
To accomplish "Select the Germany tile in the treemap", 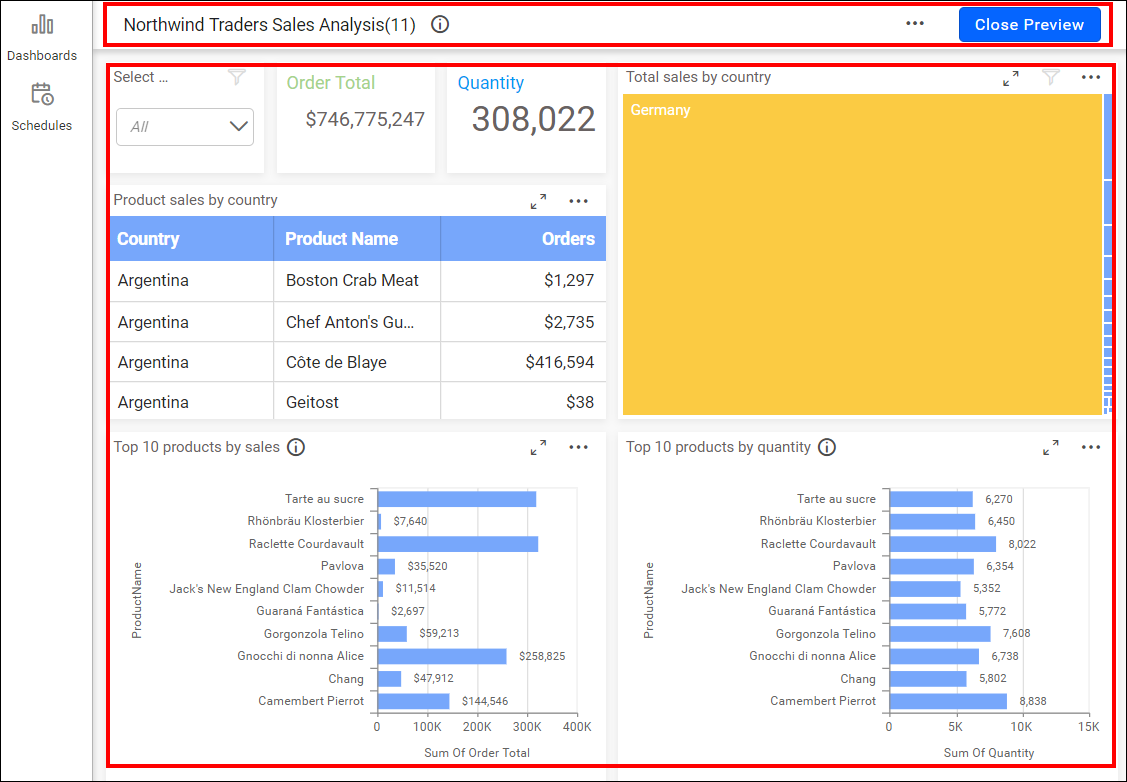I will [x=862, y=254].
